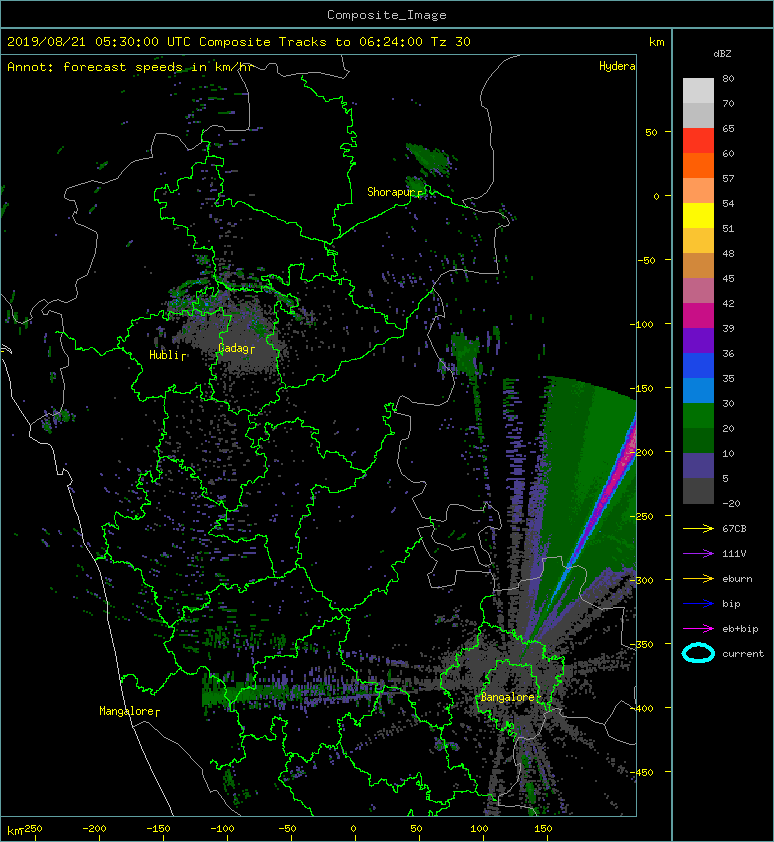
Task: Pick the magenta swatch between 42 and 39
Action: click(x=698, y=315)
